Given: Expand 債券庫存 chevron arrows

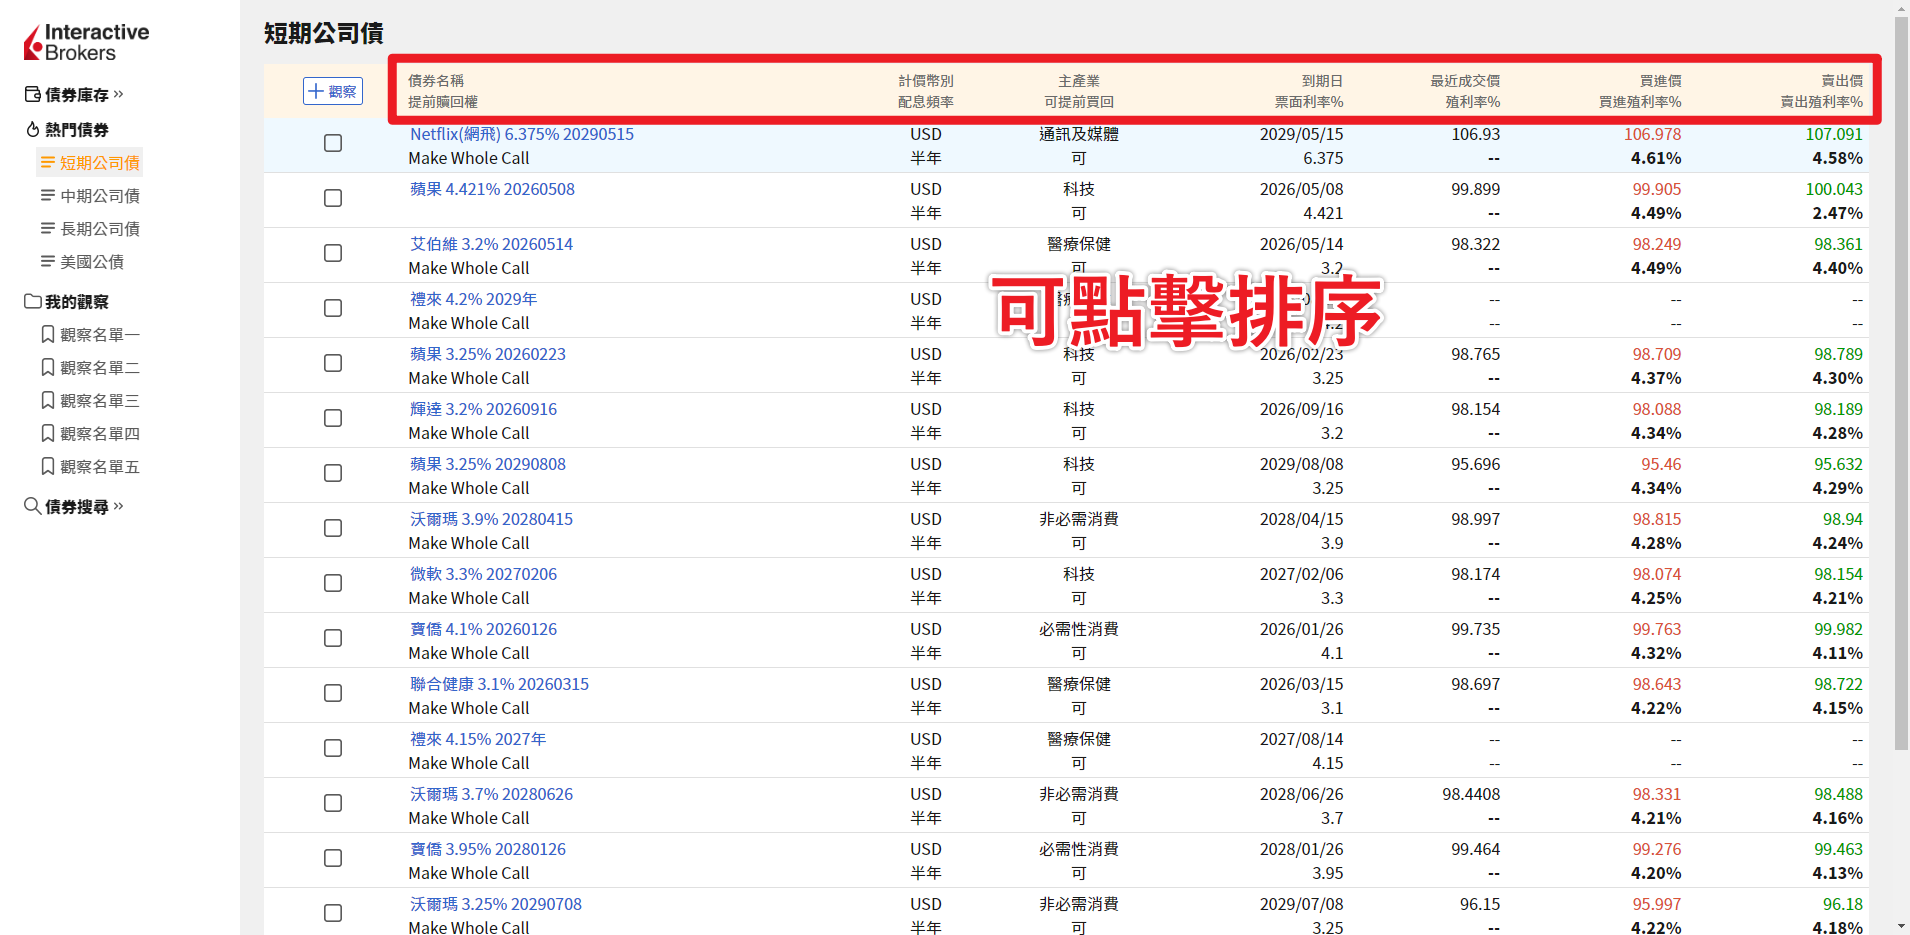Looking at the screenshot, I should coord(119,94).
